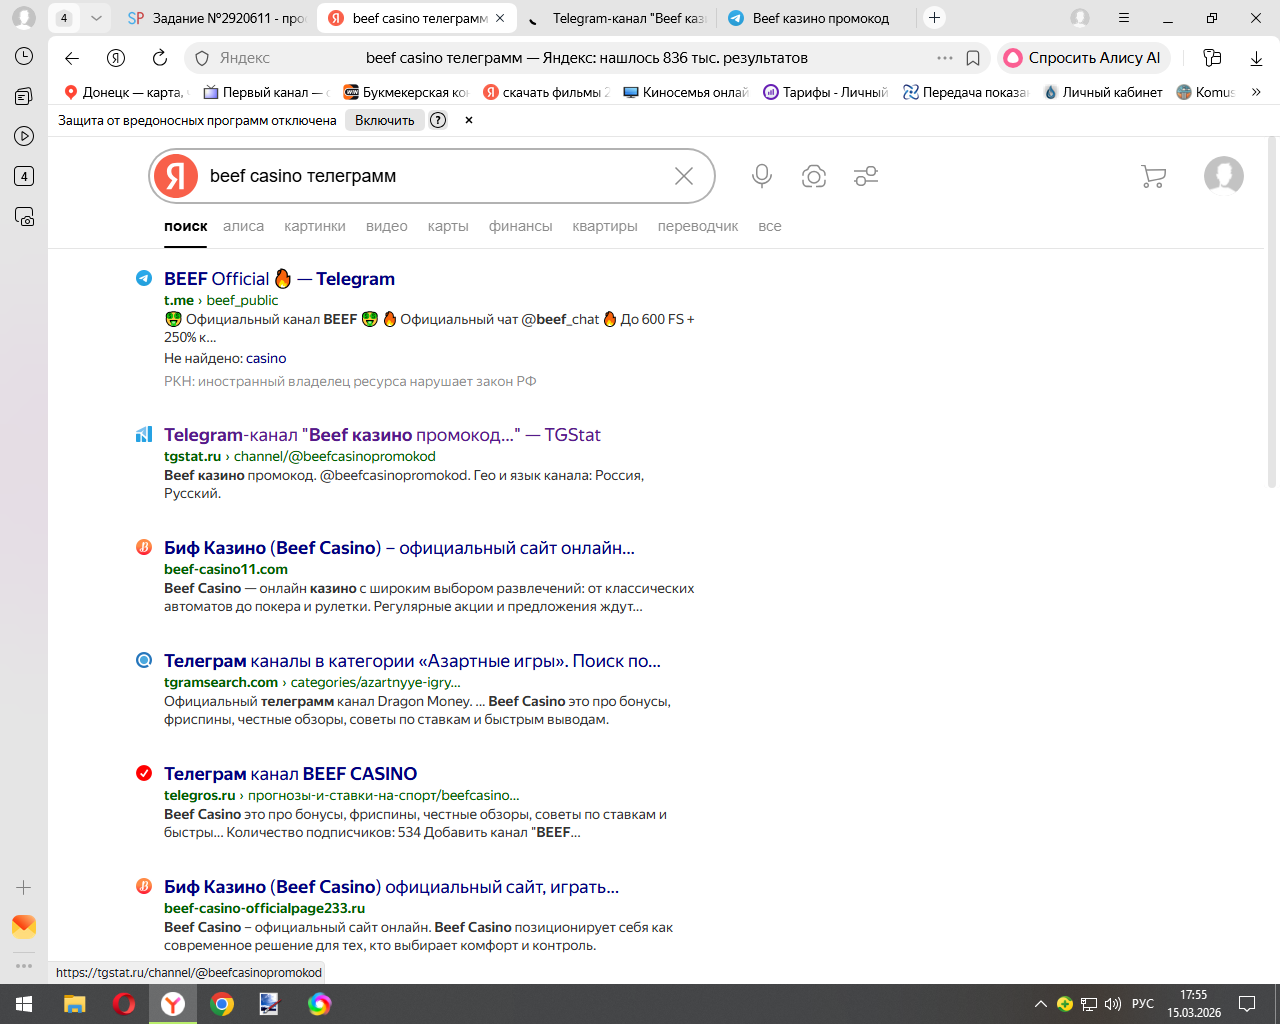
Task: Click the browser address bar
Action: tap(587, 58)
